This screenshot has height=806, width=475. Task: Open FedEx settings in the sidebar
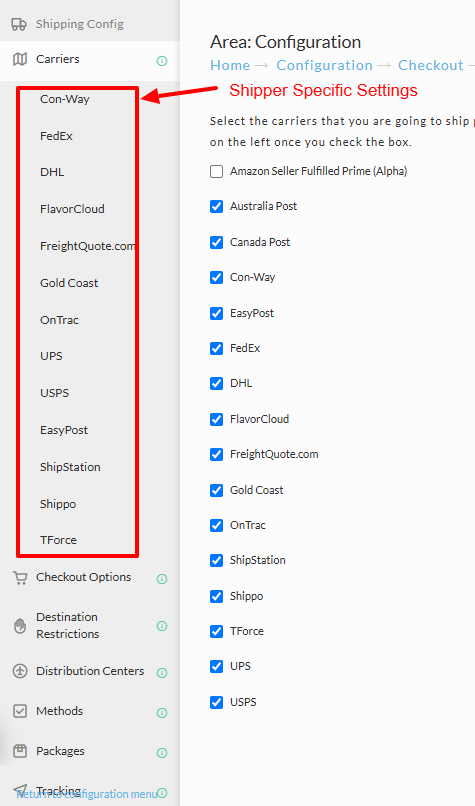[57, 136]
